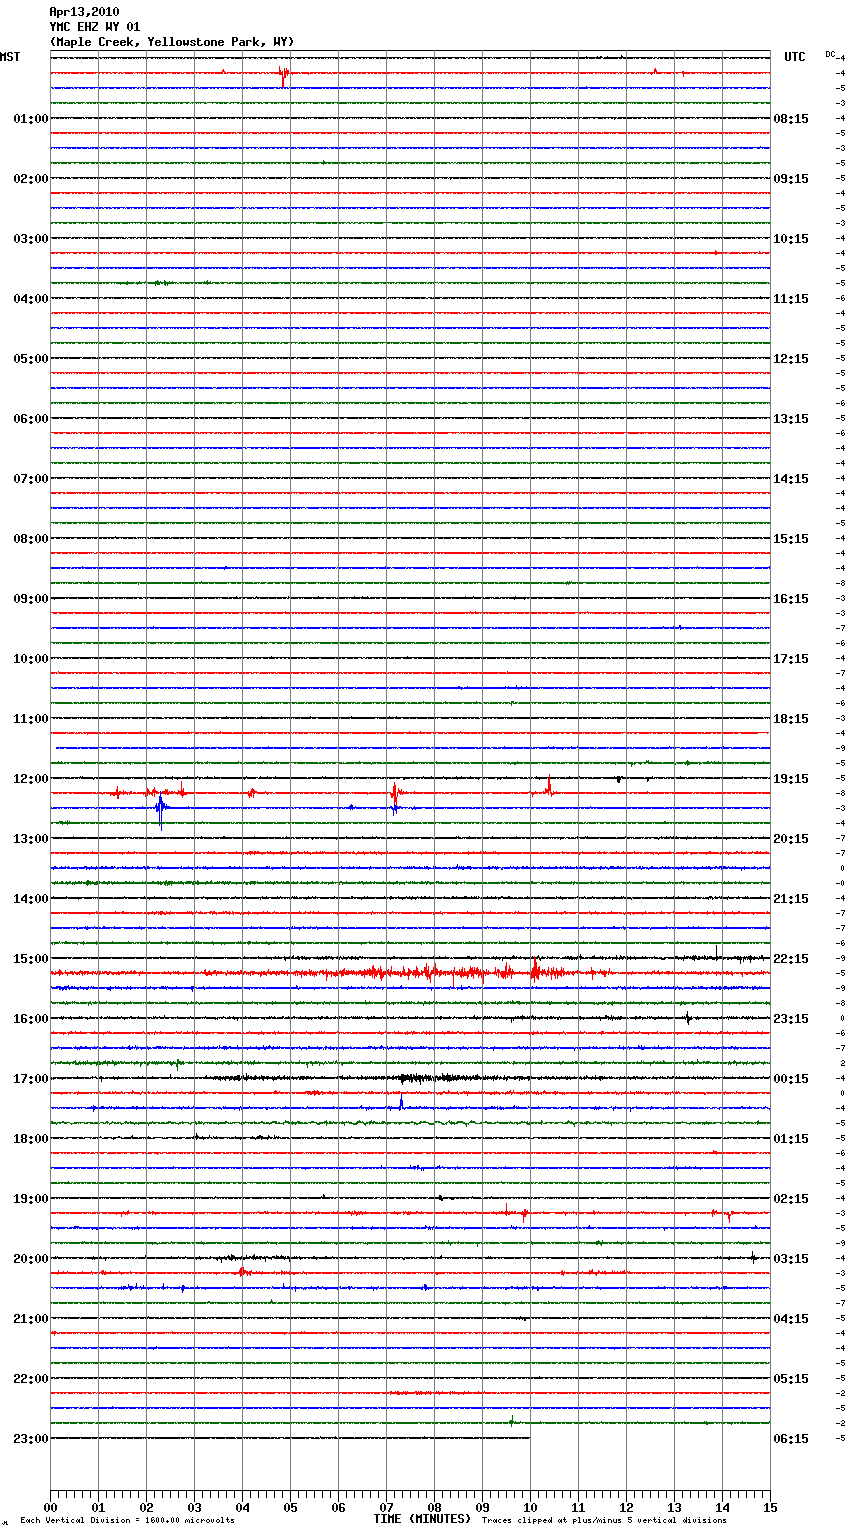Image resolution: width=850 pixels, height=1534 pixels.
Task: Click the 16:15 UTC time label
Action: coord(791,599)
